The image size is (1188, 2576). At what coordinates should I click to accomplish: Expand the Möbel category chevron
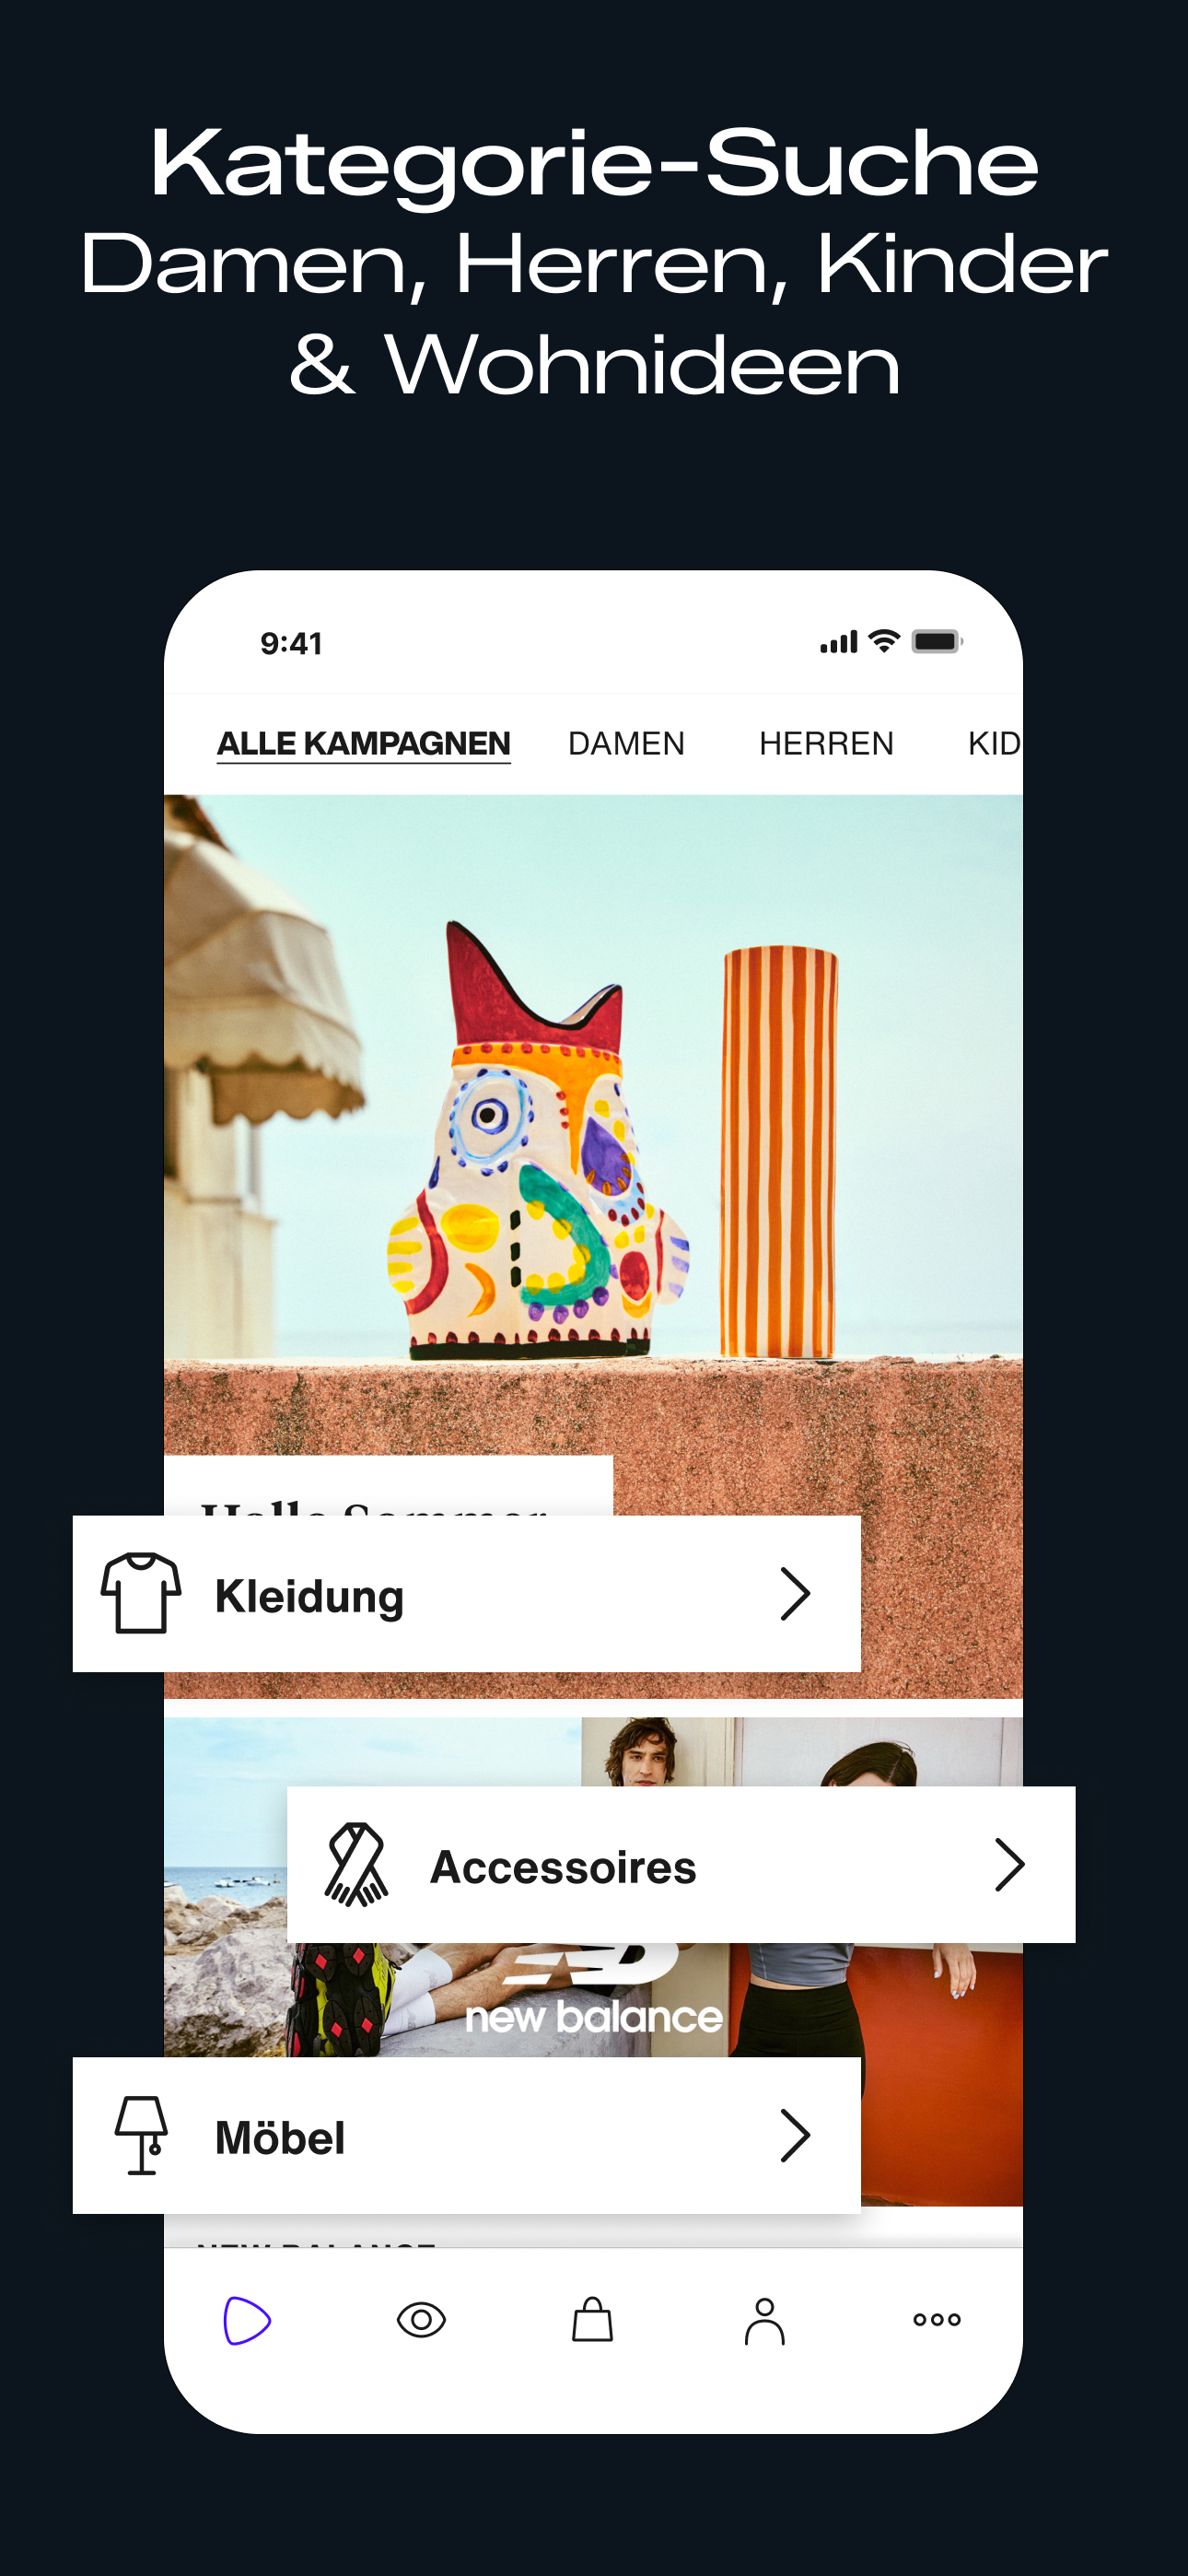pyautogui.click(x=795, y=2135)
